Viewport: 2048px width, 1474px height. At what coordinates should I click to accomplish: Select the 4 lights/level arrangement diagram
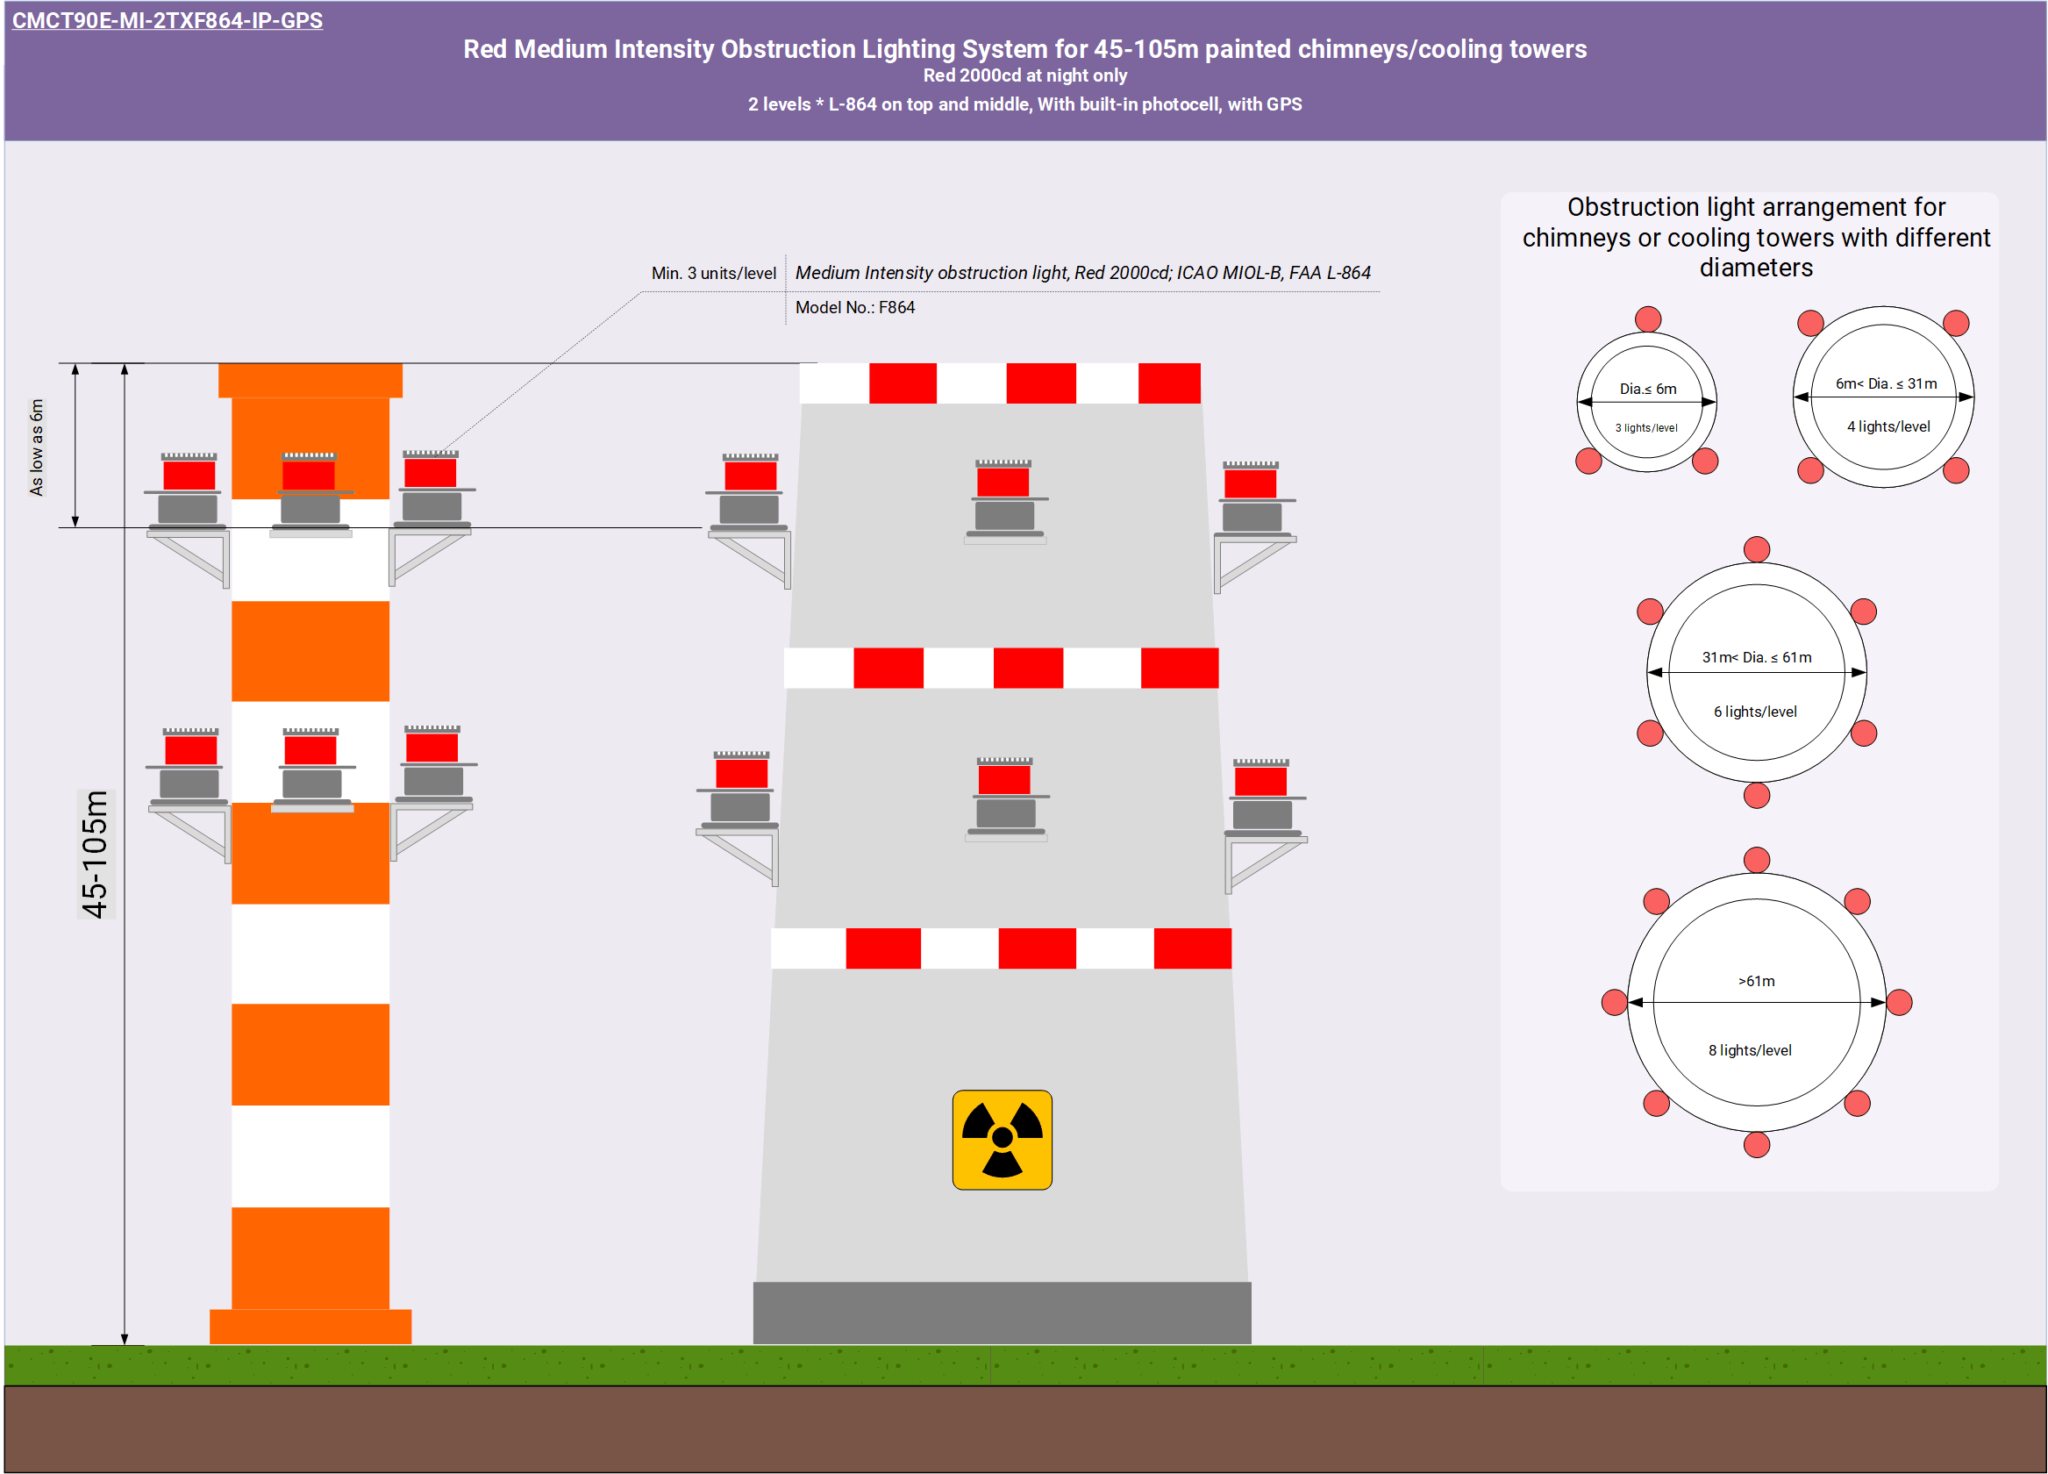point(1882,395)
